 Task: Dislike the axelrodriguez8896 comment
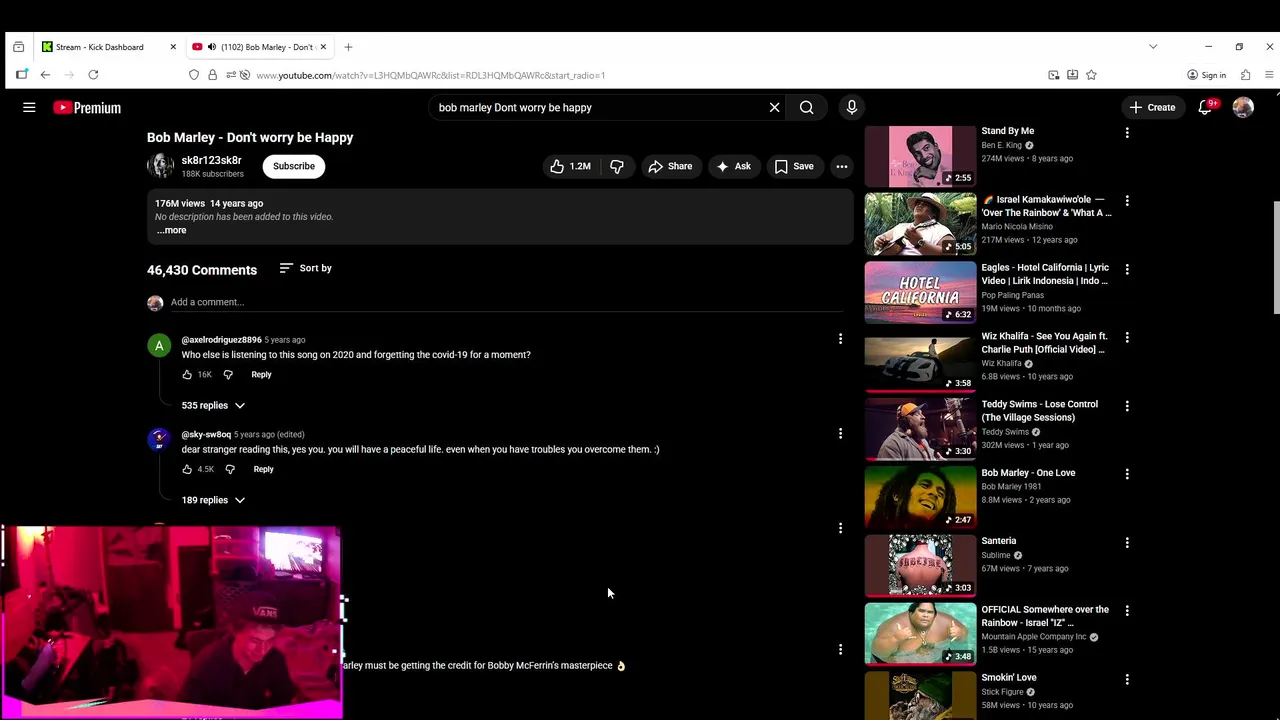(228, 375)
